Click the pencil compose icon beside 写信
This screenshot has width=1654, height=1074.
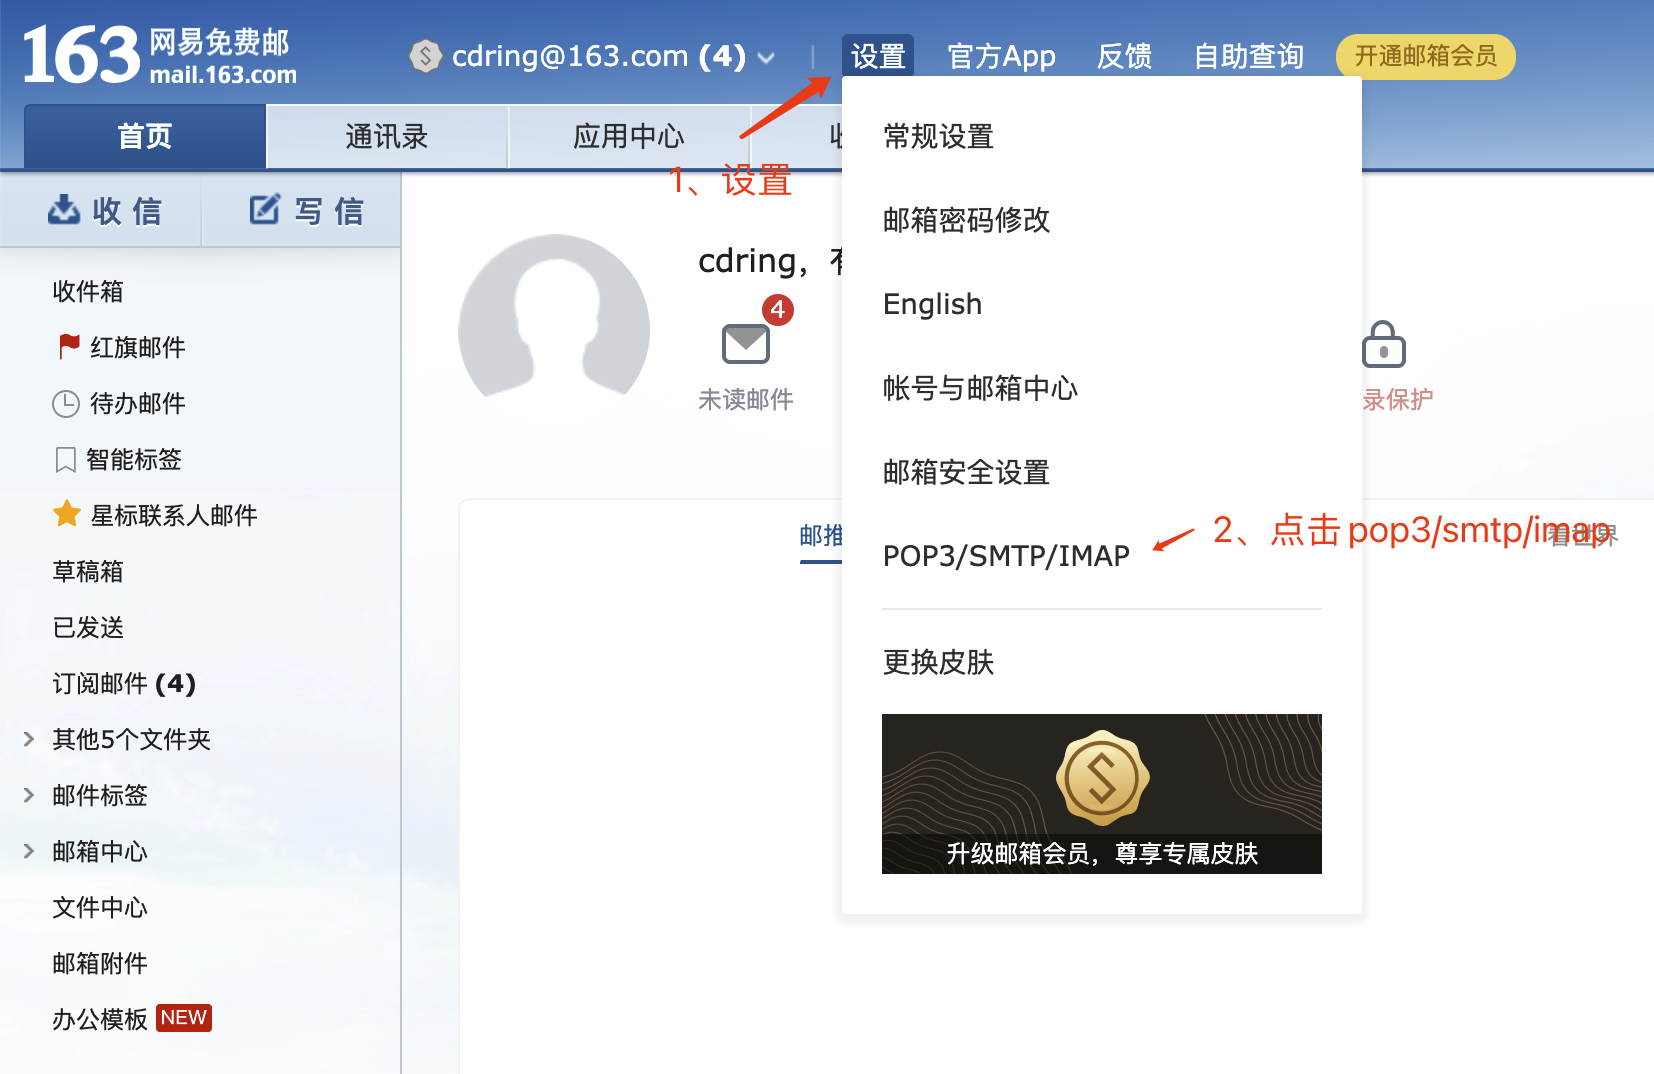[265, 209]
